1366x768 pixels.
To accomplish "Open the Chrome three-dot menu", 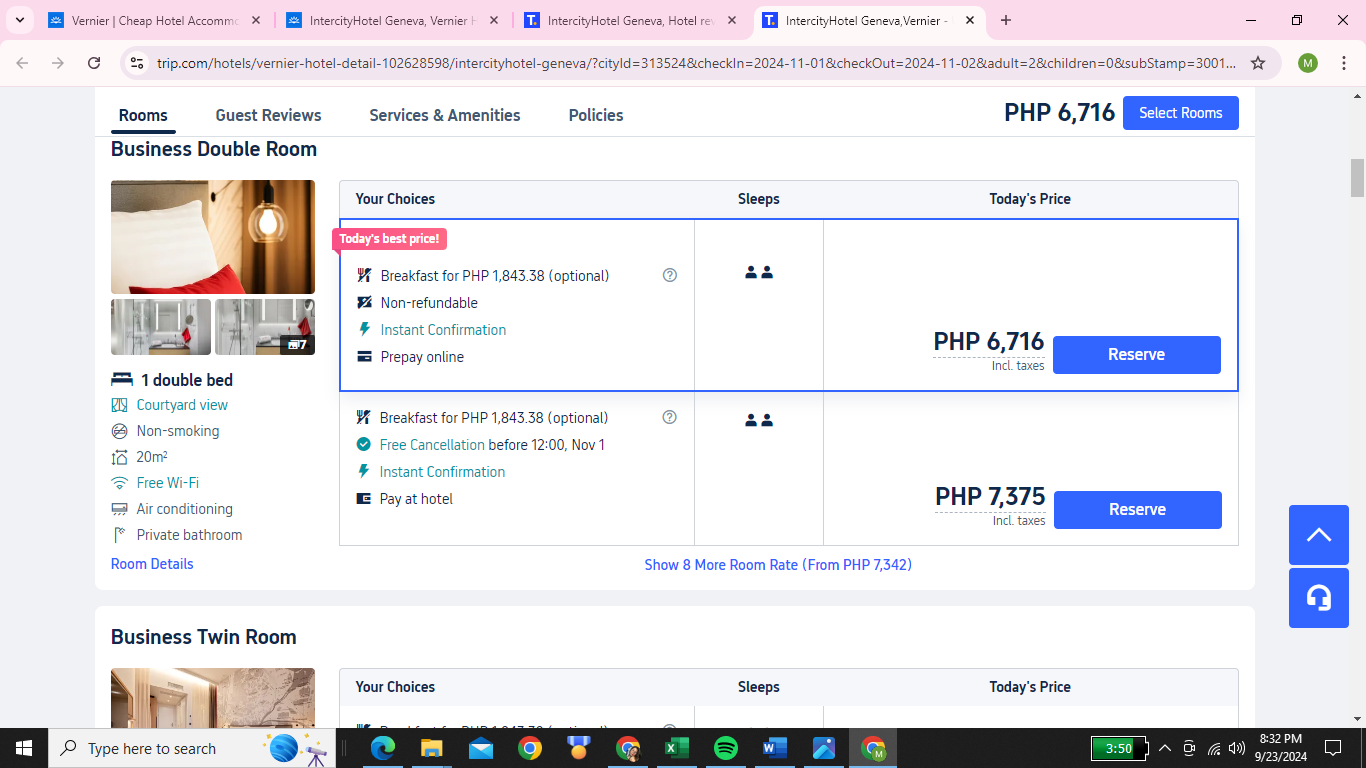I will click(x=1343, y=63).
